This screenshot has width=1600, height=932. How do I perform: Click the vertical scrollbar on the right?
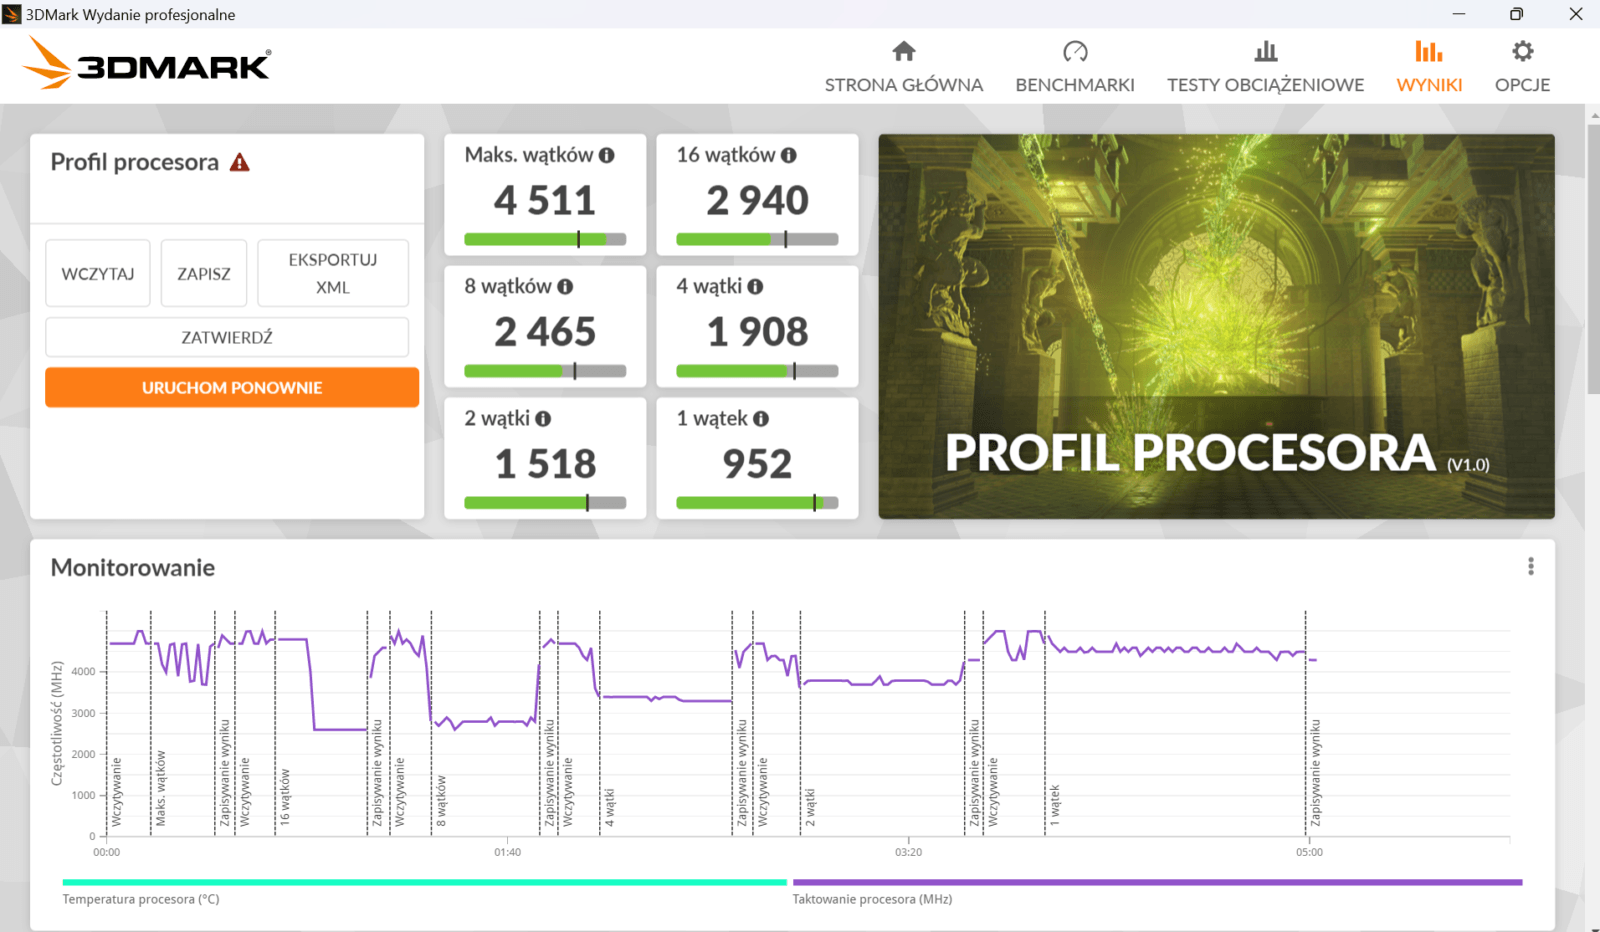coord(1593,260)
